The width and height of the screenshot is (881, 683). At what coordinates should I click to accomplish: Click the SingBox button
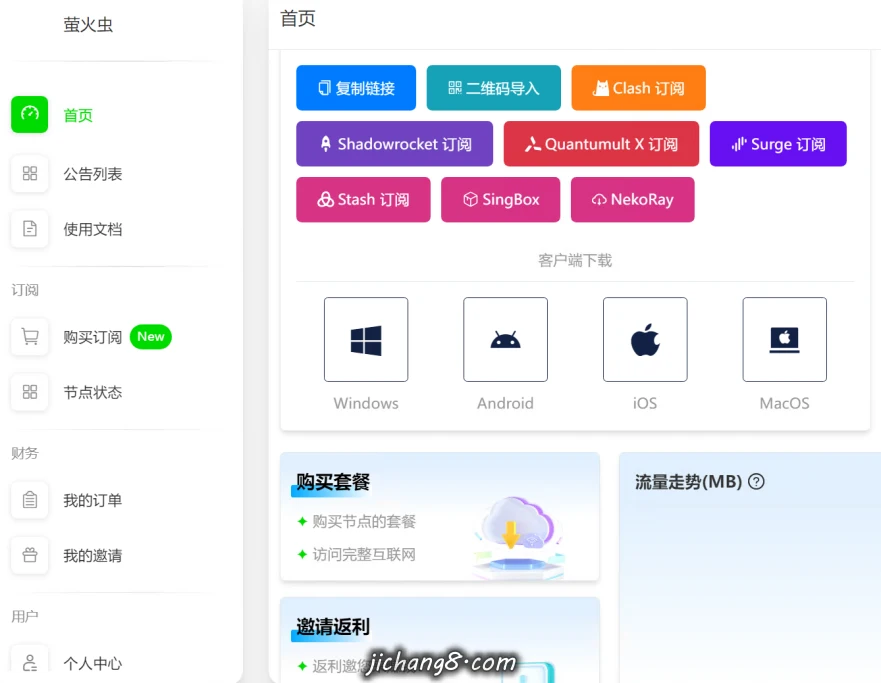pos(501,199)
